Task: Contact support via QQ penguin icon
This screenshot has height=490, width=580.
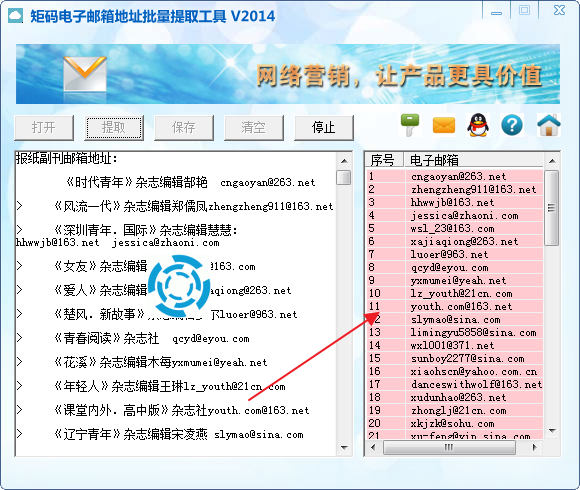Action: (478, 125)
